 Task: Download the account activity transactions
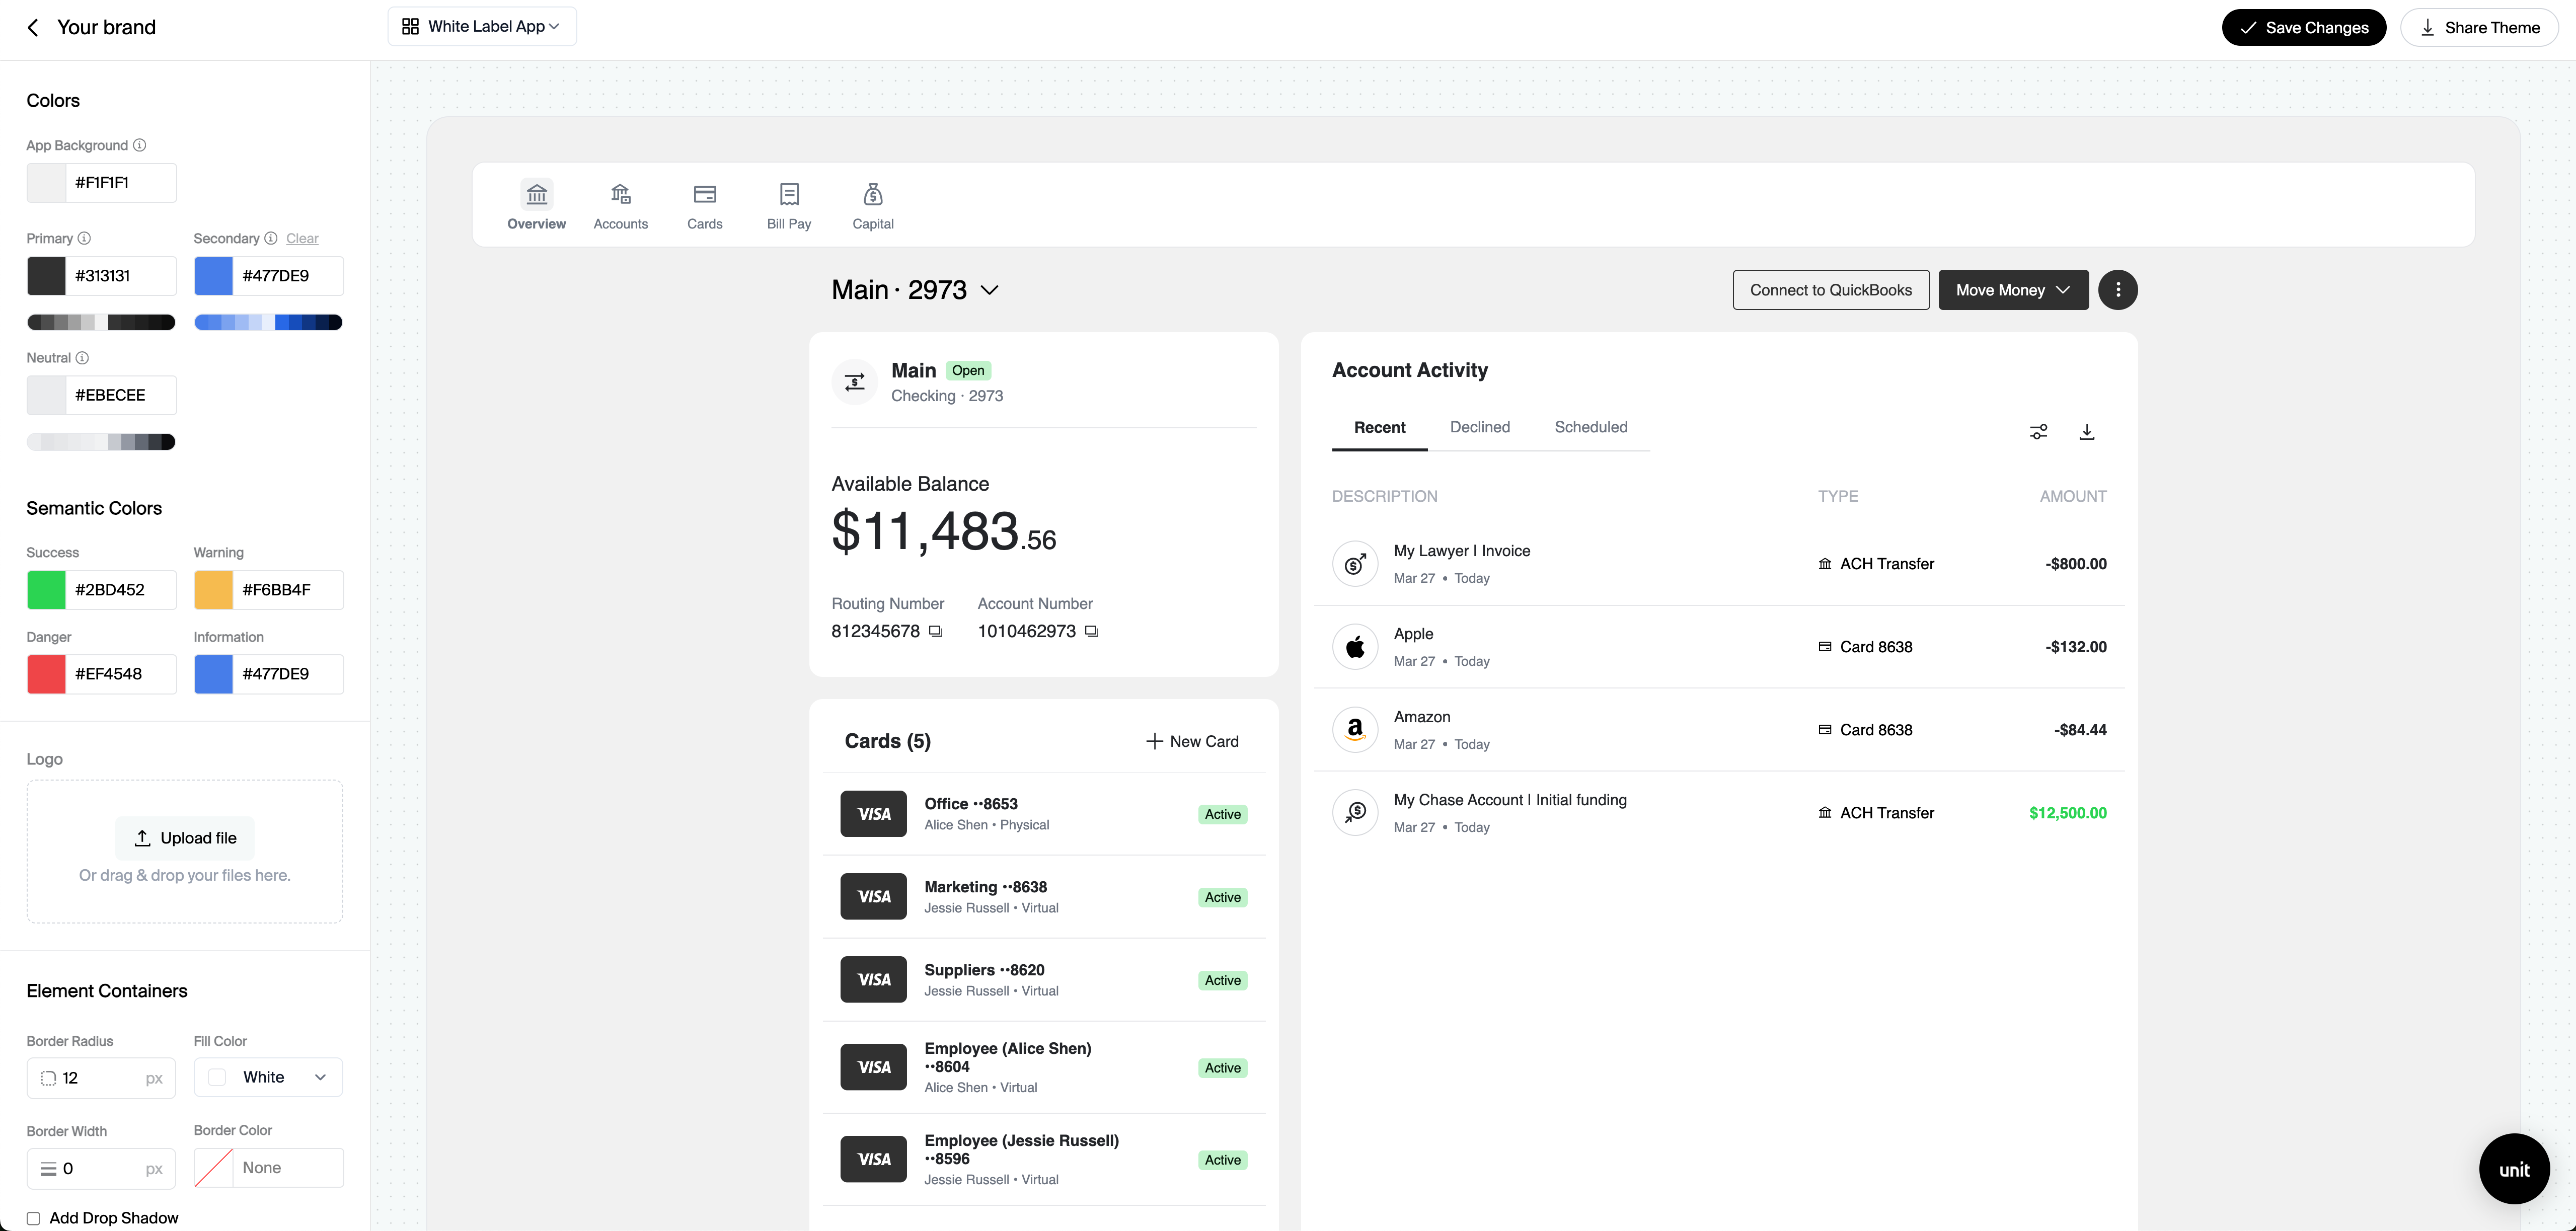point(2087,431)
